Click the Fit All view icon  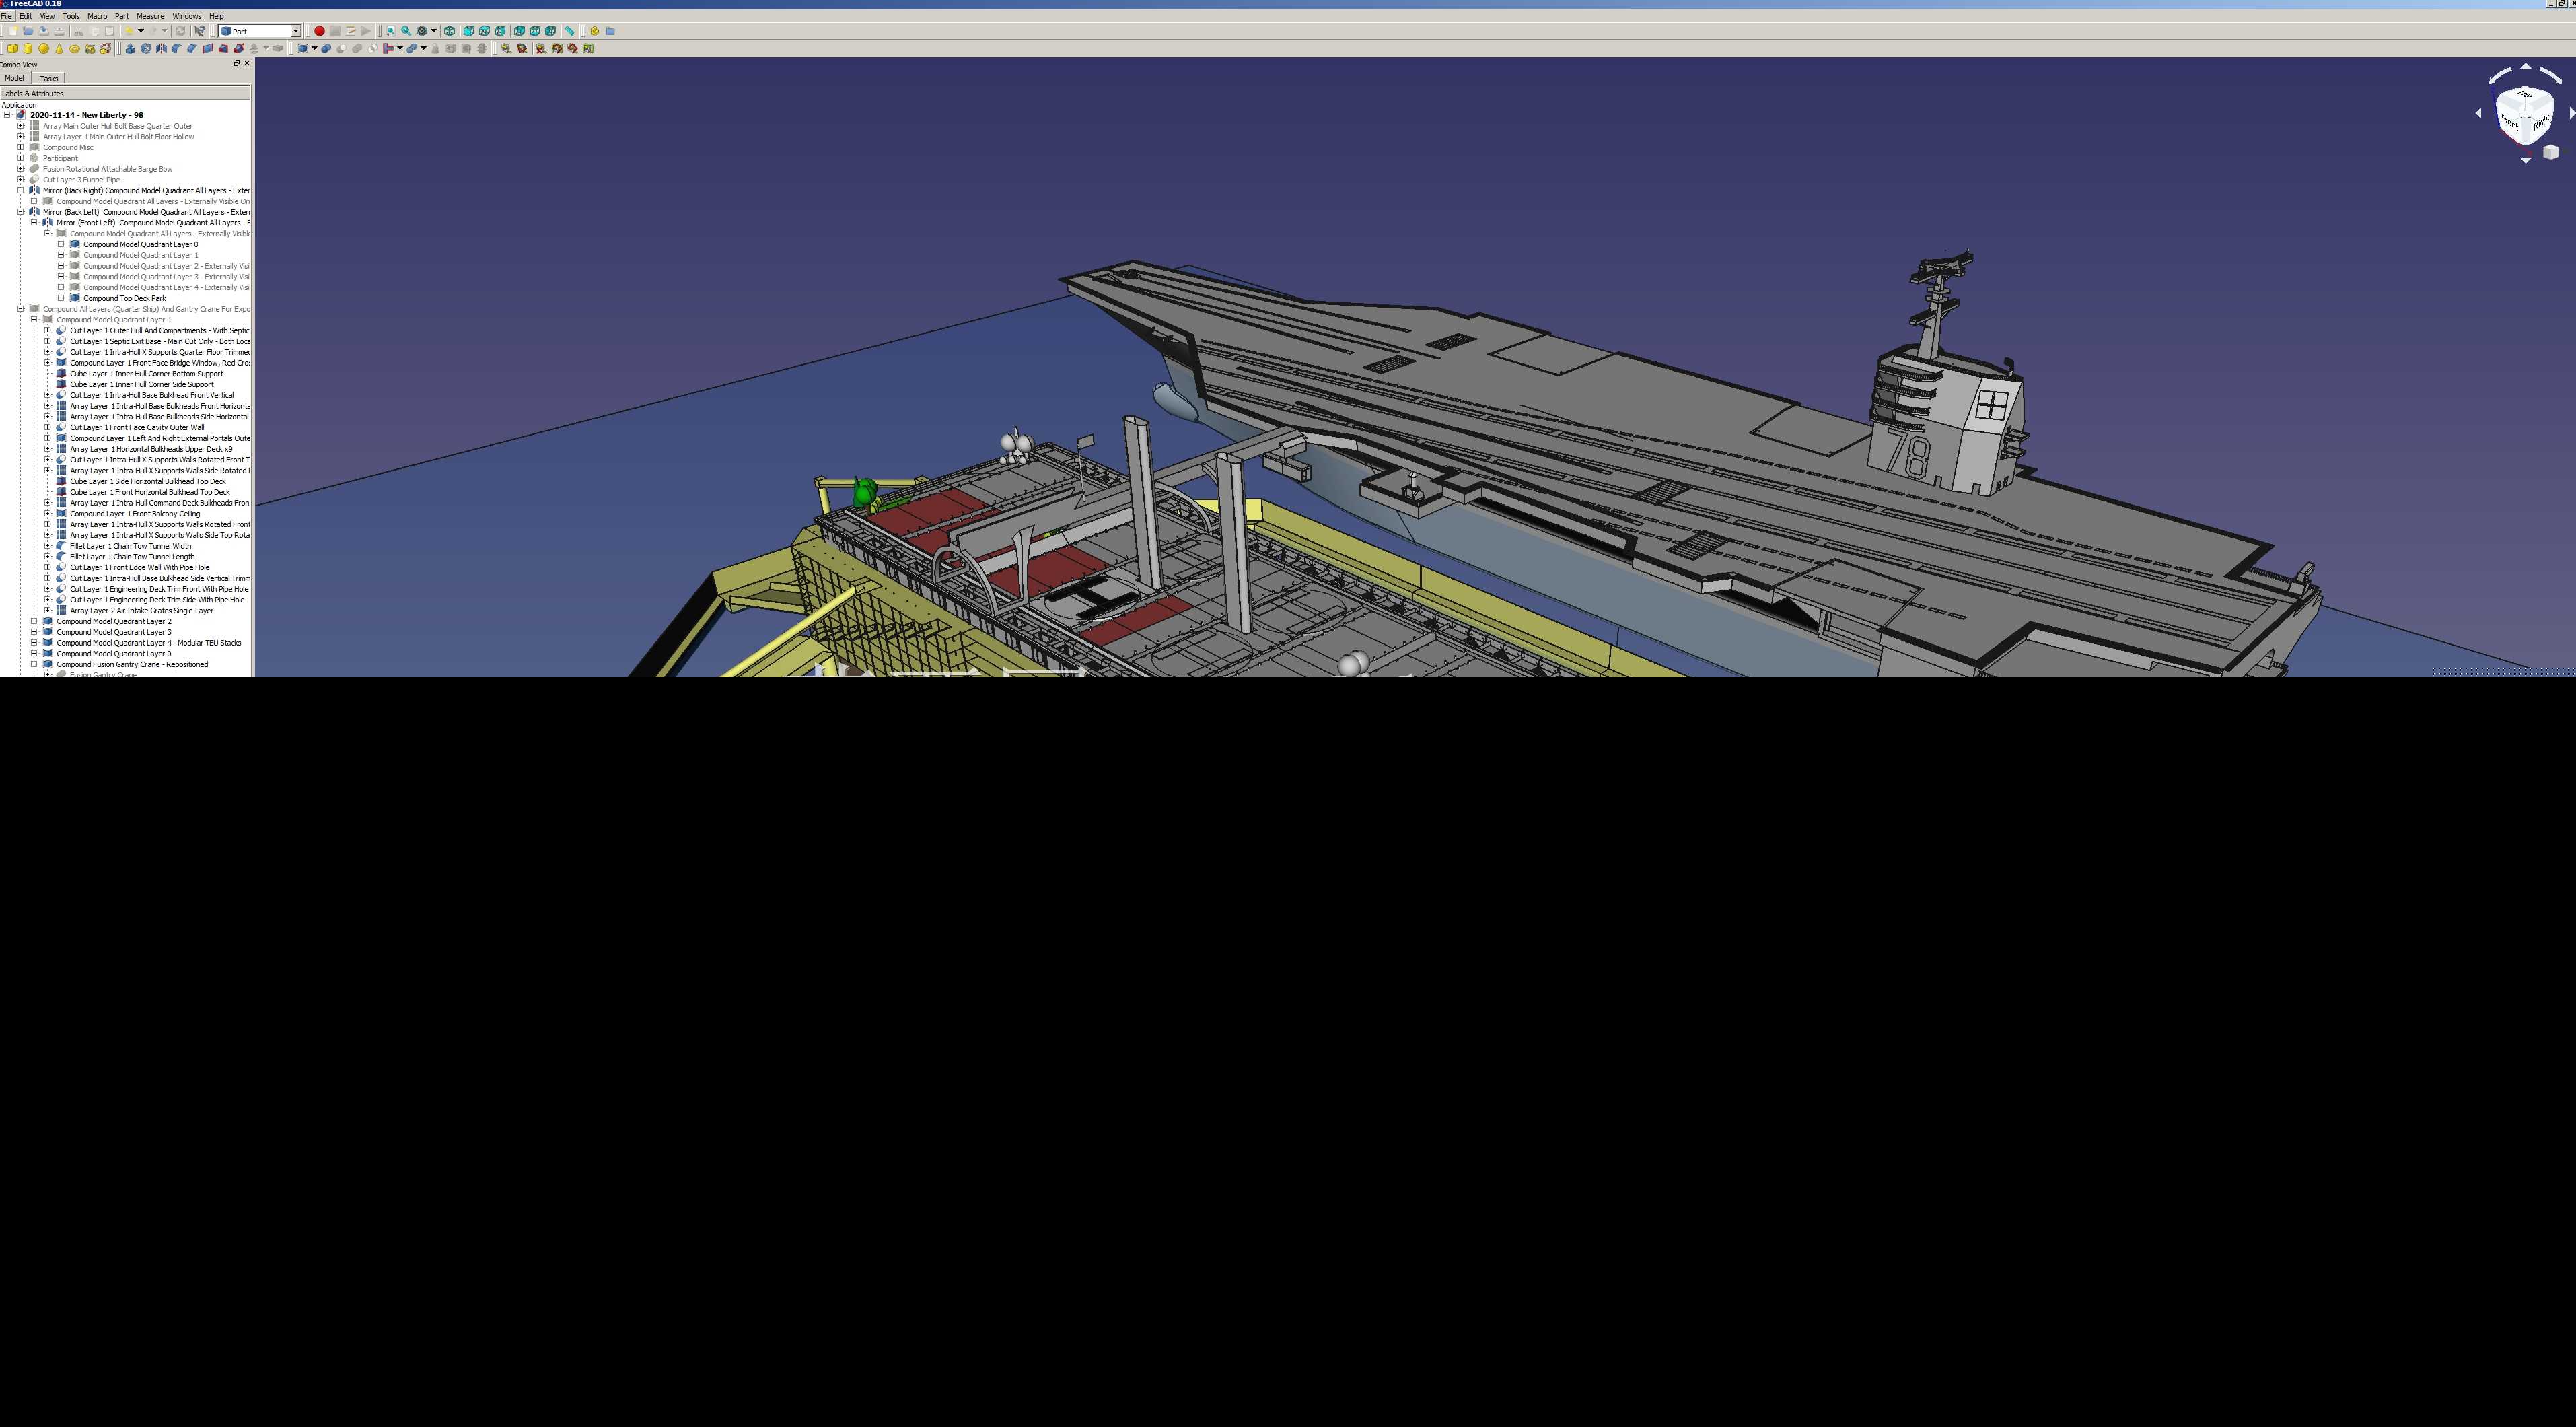click(390, 31)
